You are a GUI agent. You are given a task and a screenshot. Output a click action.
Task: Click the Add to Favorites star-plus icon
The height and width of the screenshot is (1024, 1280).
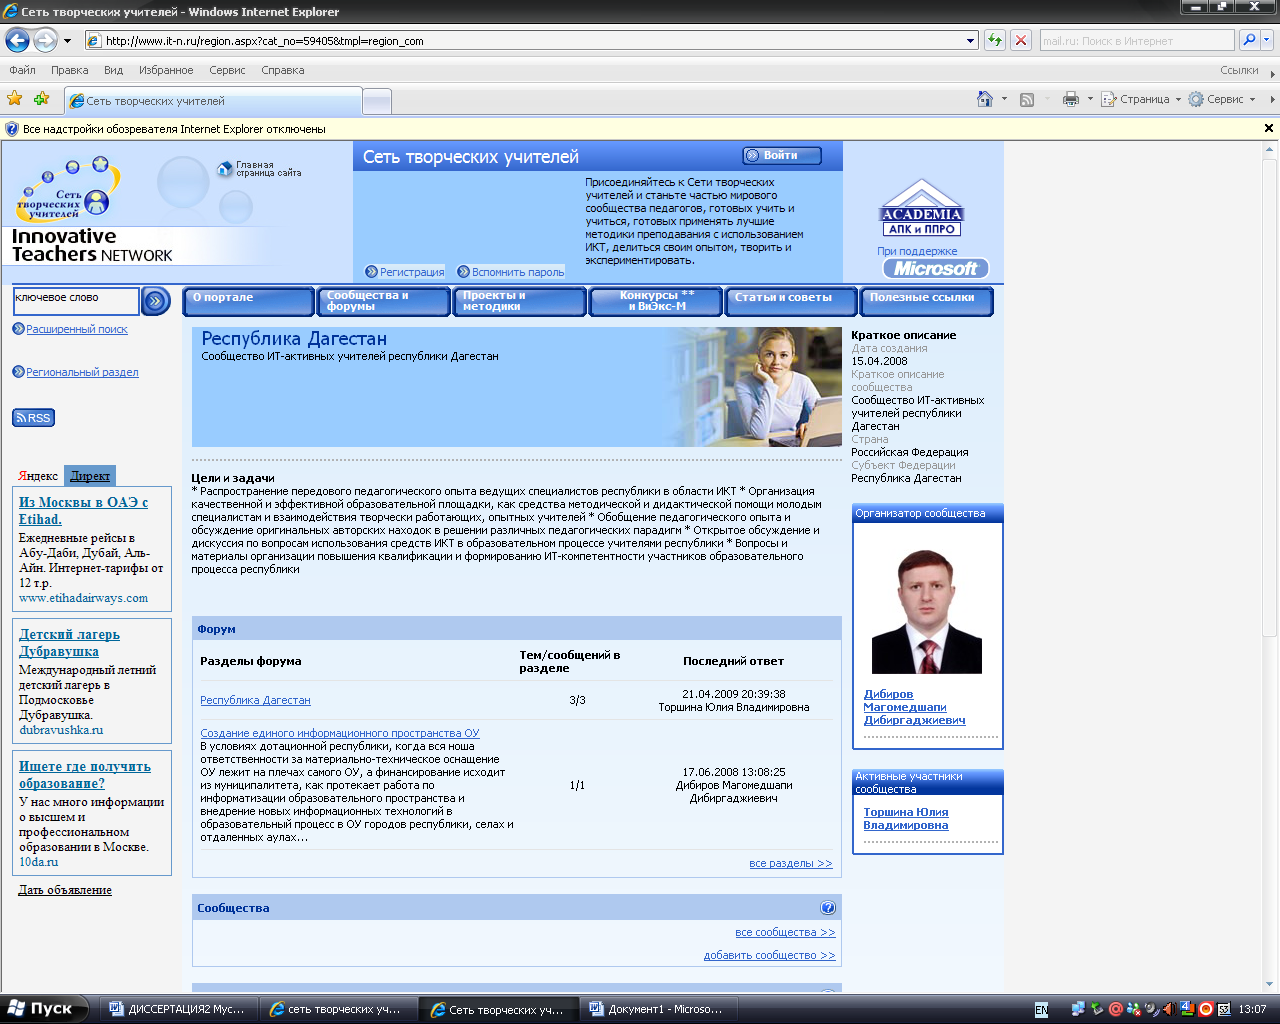(41, 99)
